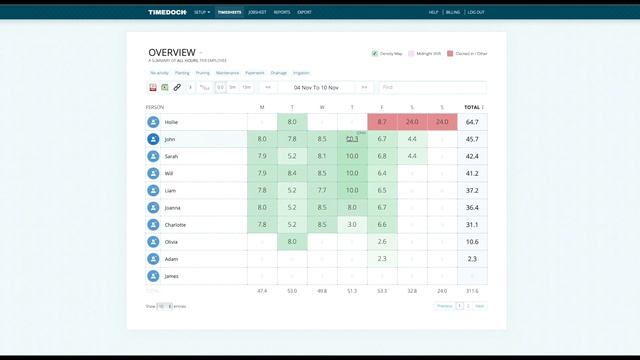The height and width of the screenshot is (360, 640).
Task: Open the Setup dropdown menu
Action: (x=202, y=12)
